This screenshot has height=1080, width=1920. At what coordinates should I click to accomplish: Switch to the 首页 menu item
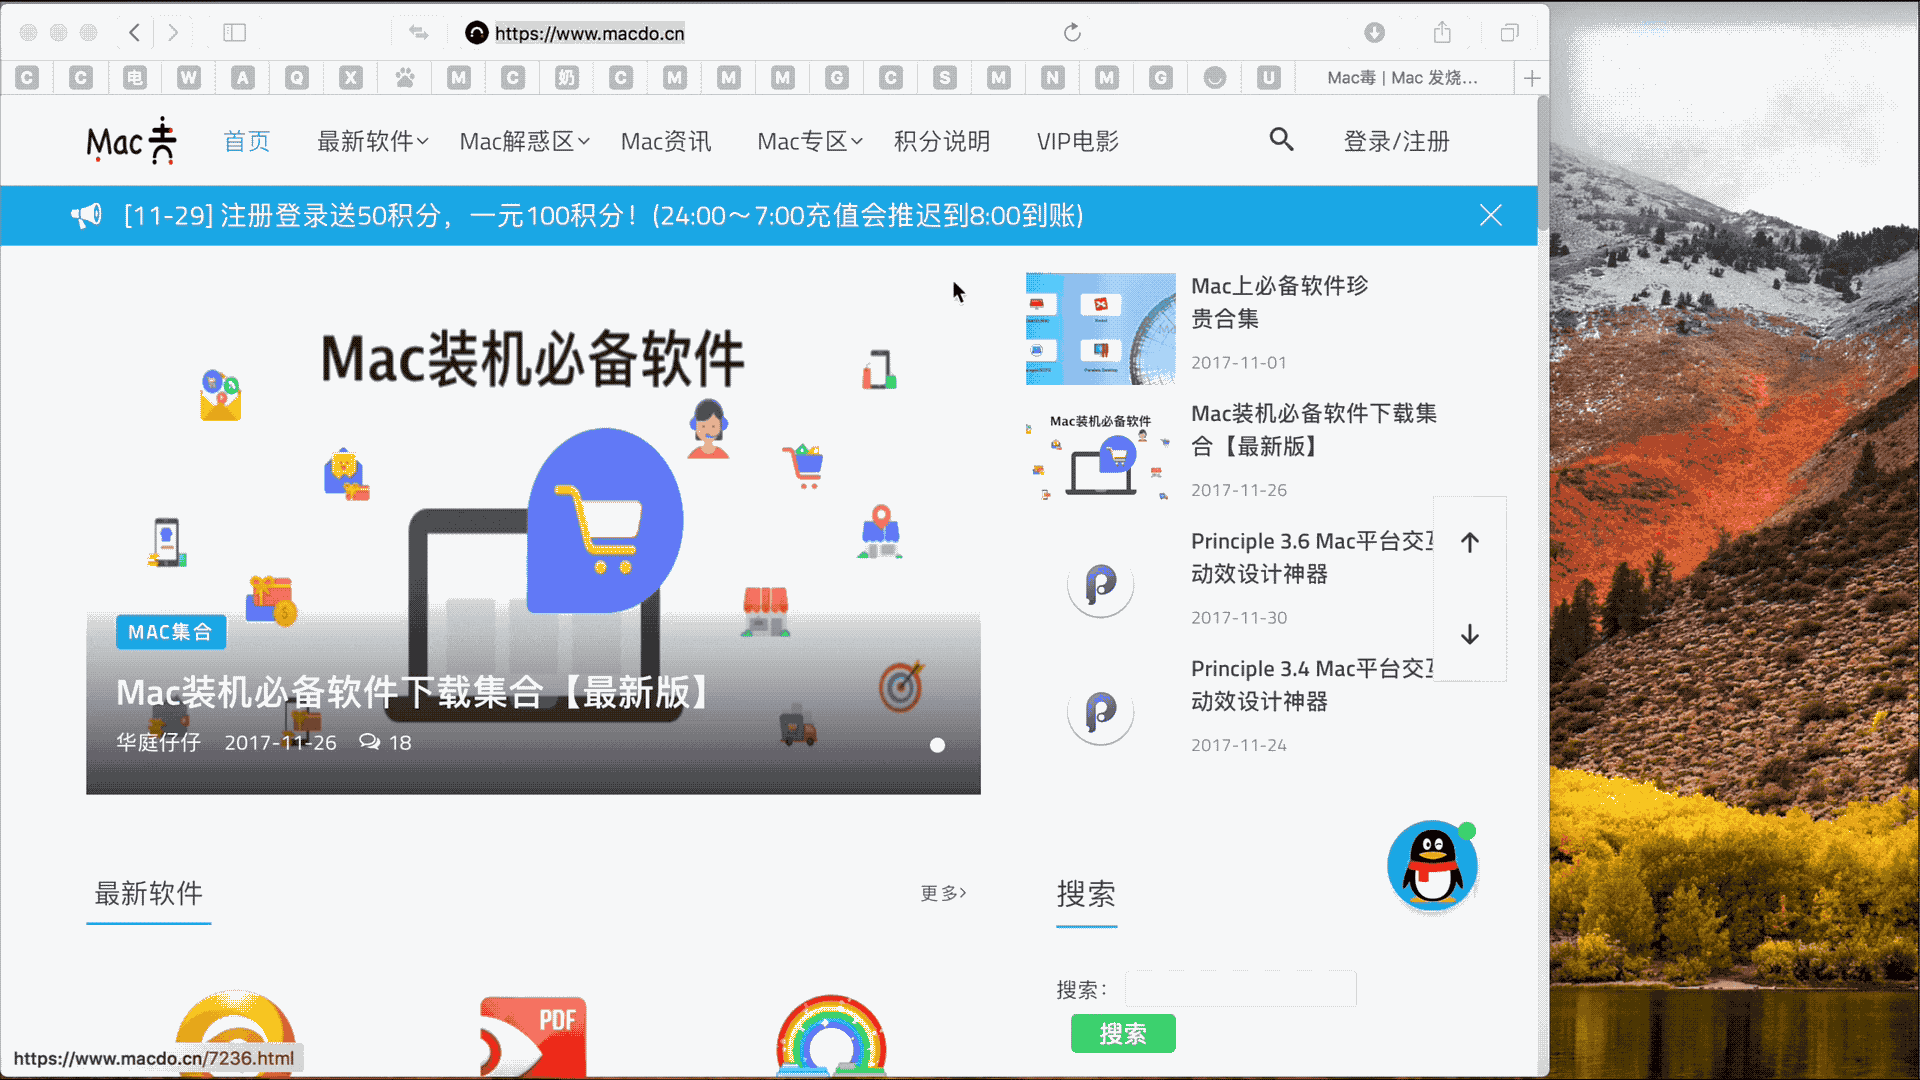pos(247,141)
